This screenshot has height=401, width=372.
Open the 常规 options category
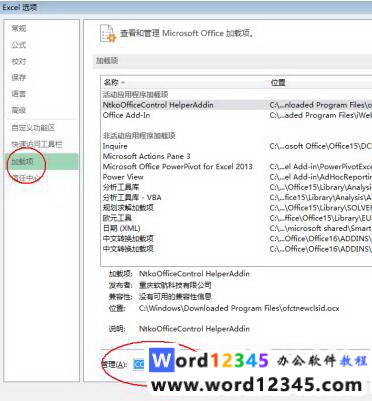19,29
